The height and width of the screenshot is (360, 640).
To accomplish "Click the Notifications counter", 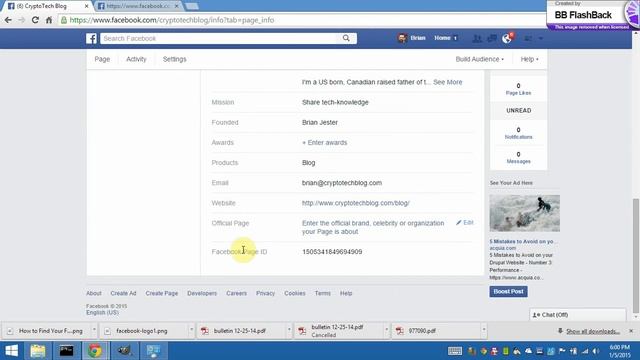I will 518,133.
